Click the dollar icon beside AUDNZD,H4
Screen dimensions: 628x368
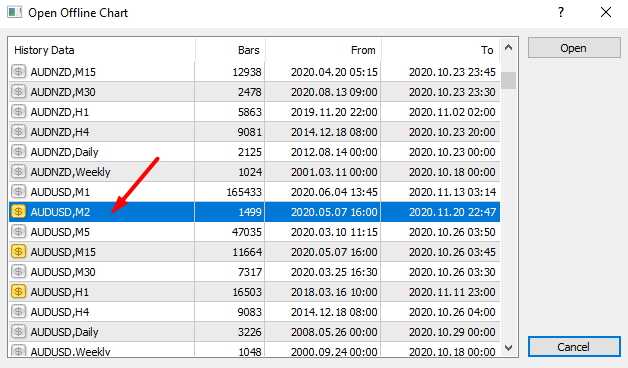coord(18,132)
